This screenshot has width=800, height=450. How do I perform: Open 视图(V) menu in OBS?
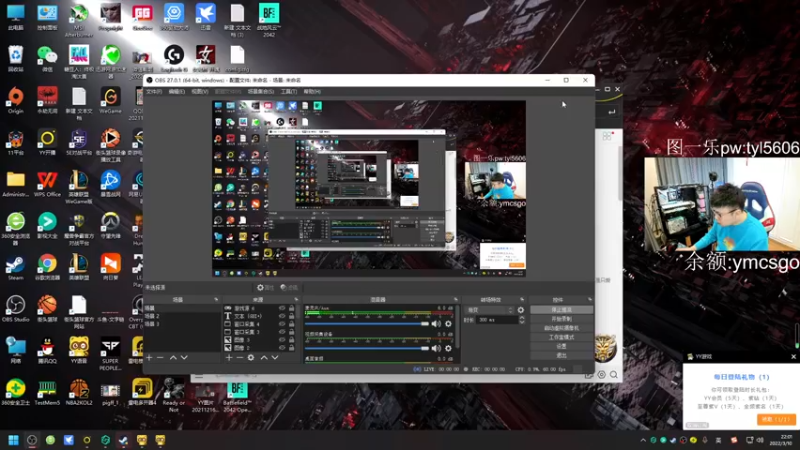pos(199,91)
